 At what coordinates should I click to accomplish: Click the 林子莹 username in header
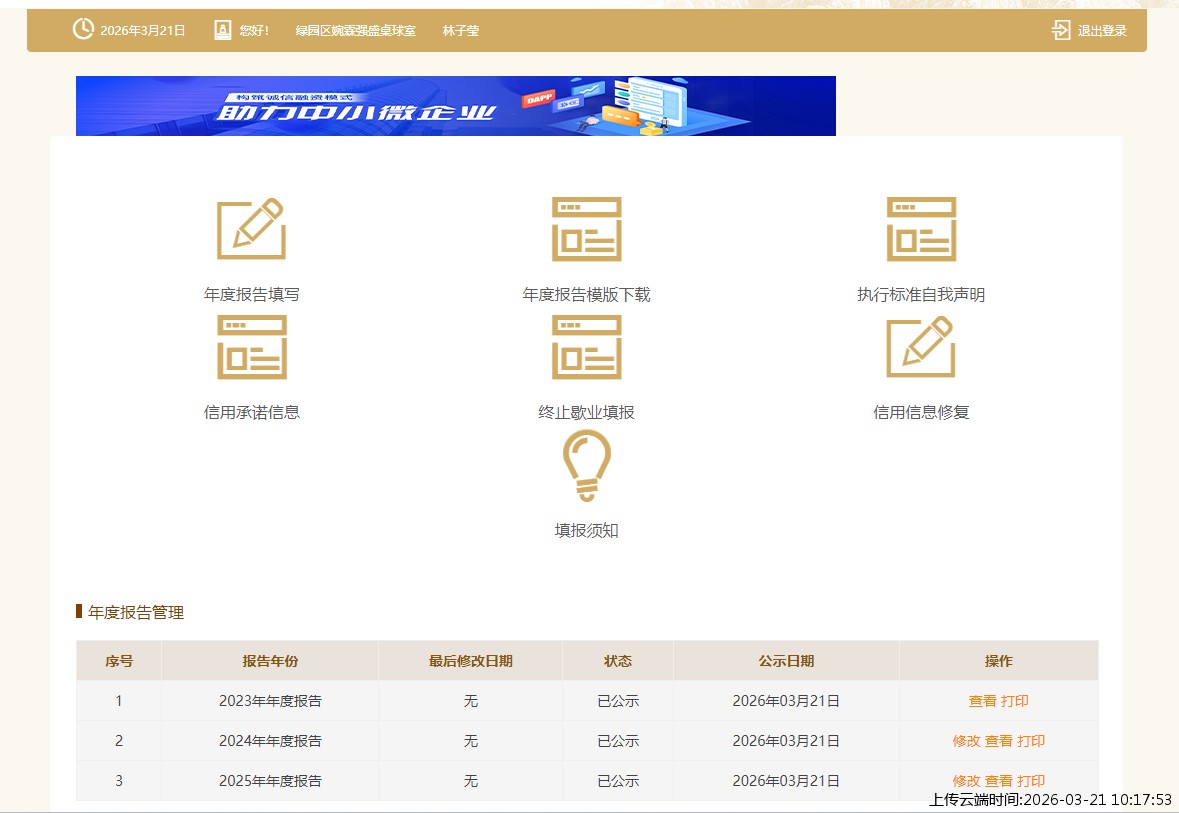click(461, 31)
